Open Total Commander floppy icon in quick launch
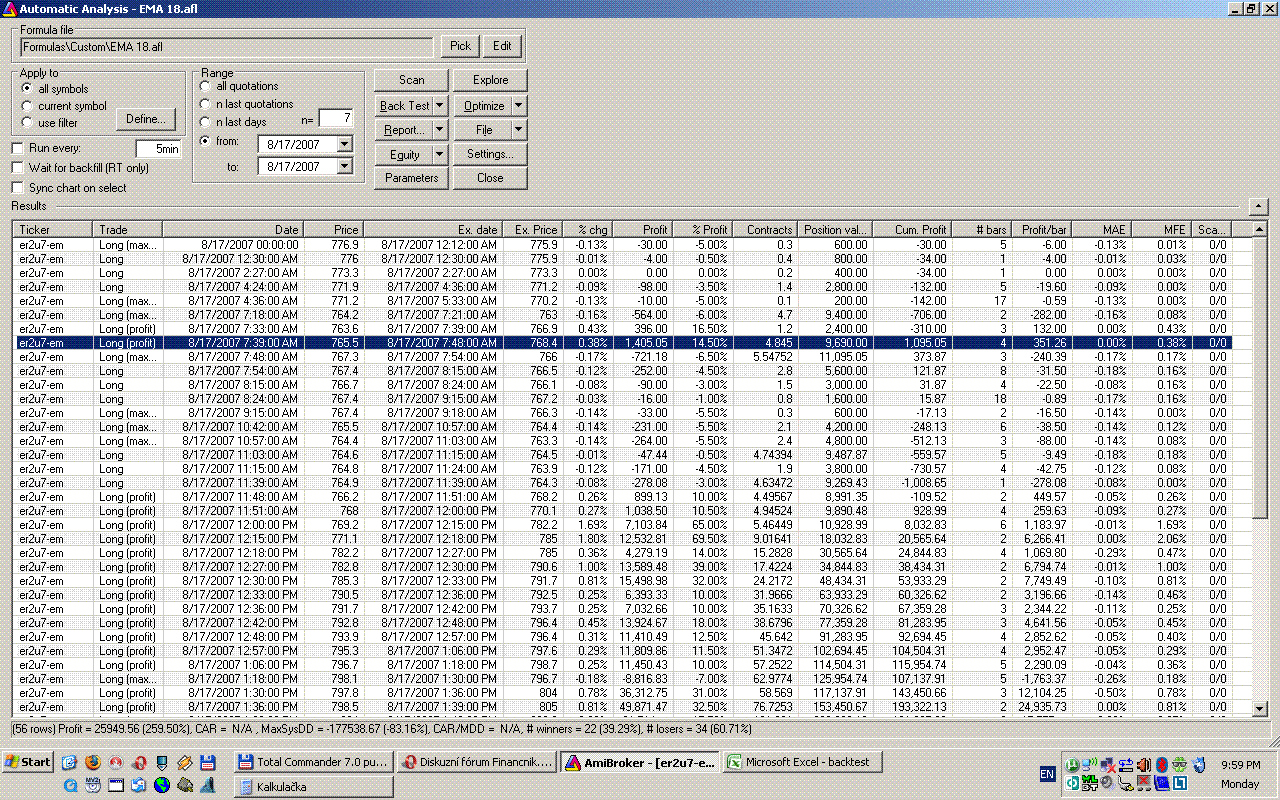 [x=208, y=763]
